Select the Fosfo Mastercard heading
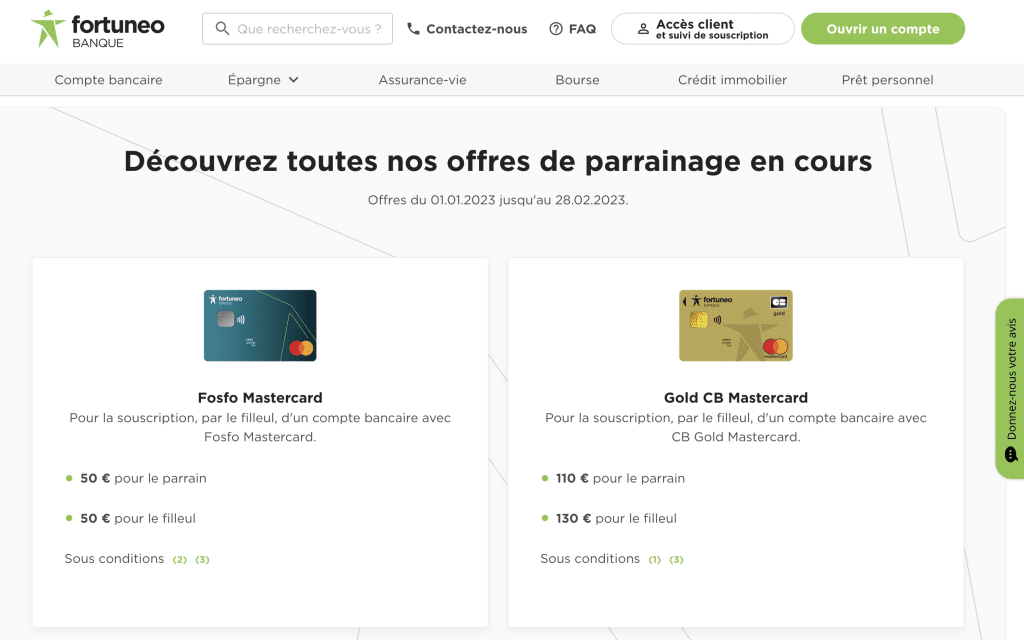1024x640 pixels. (260, 398)
